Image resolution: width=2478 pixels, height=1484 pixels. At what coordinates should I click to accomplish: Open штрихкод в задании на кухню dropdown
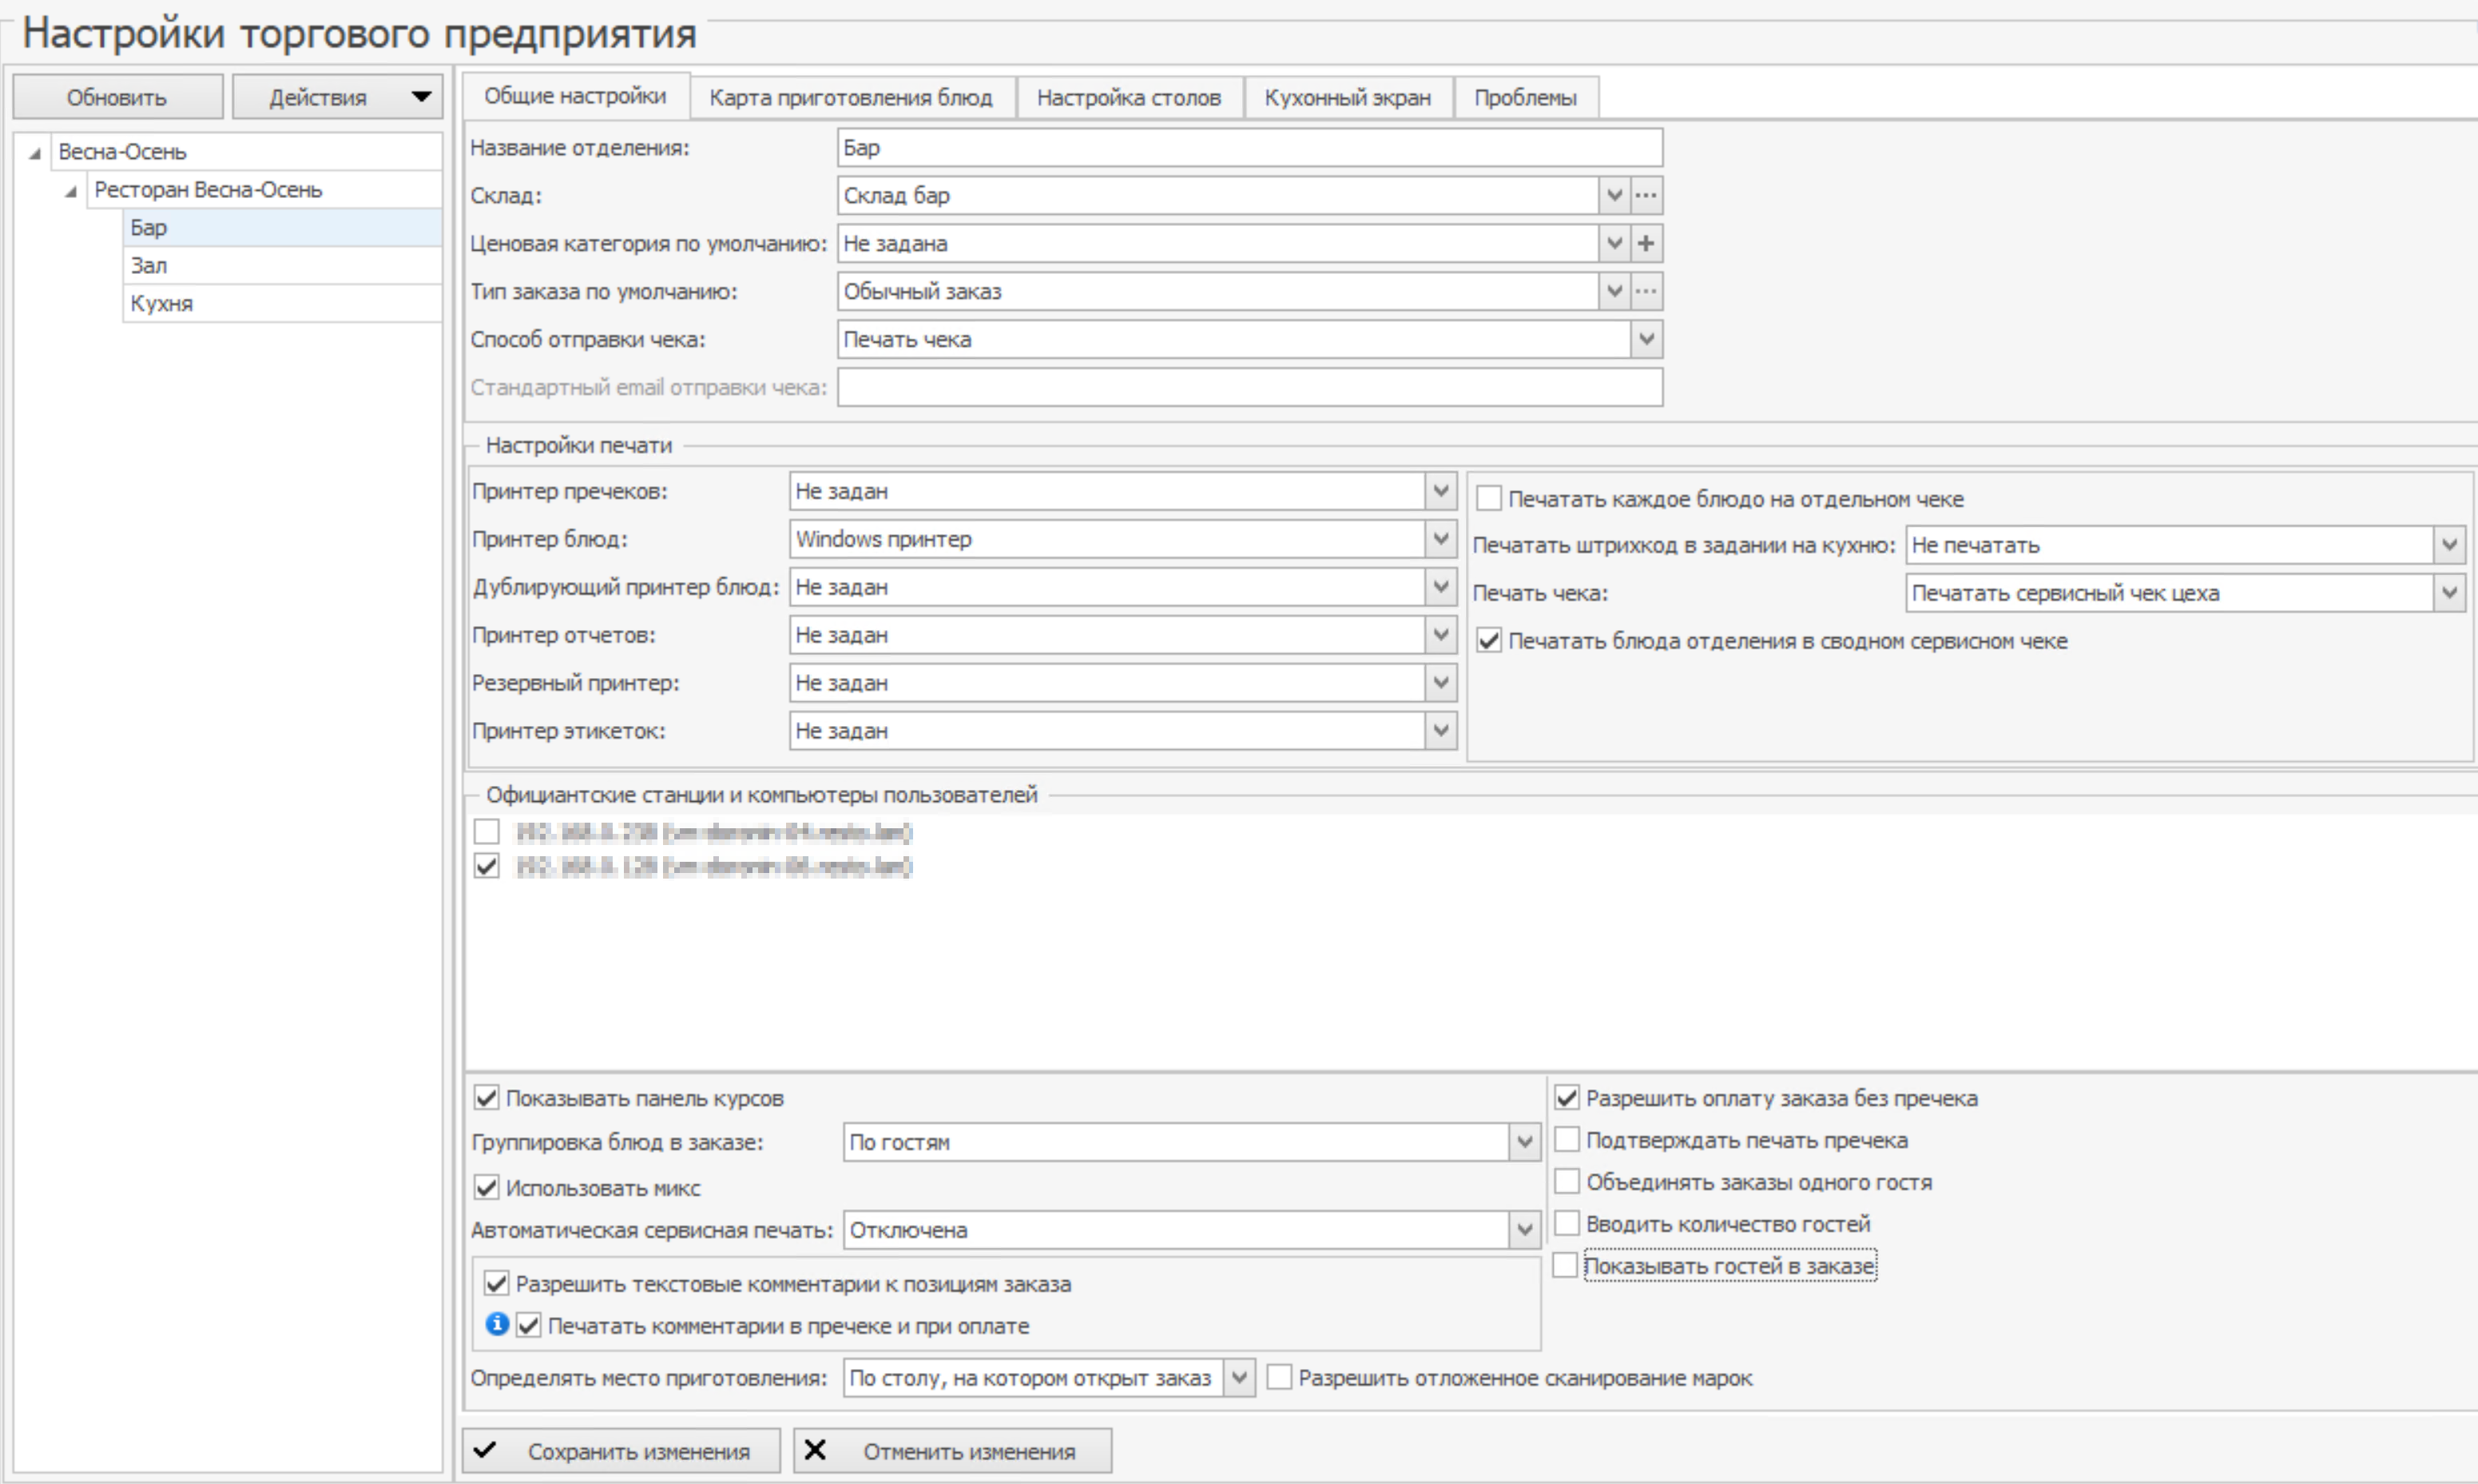(x=2449, y=545)
